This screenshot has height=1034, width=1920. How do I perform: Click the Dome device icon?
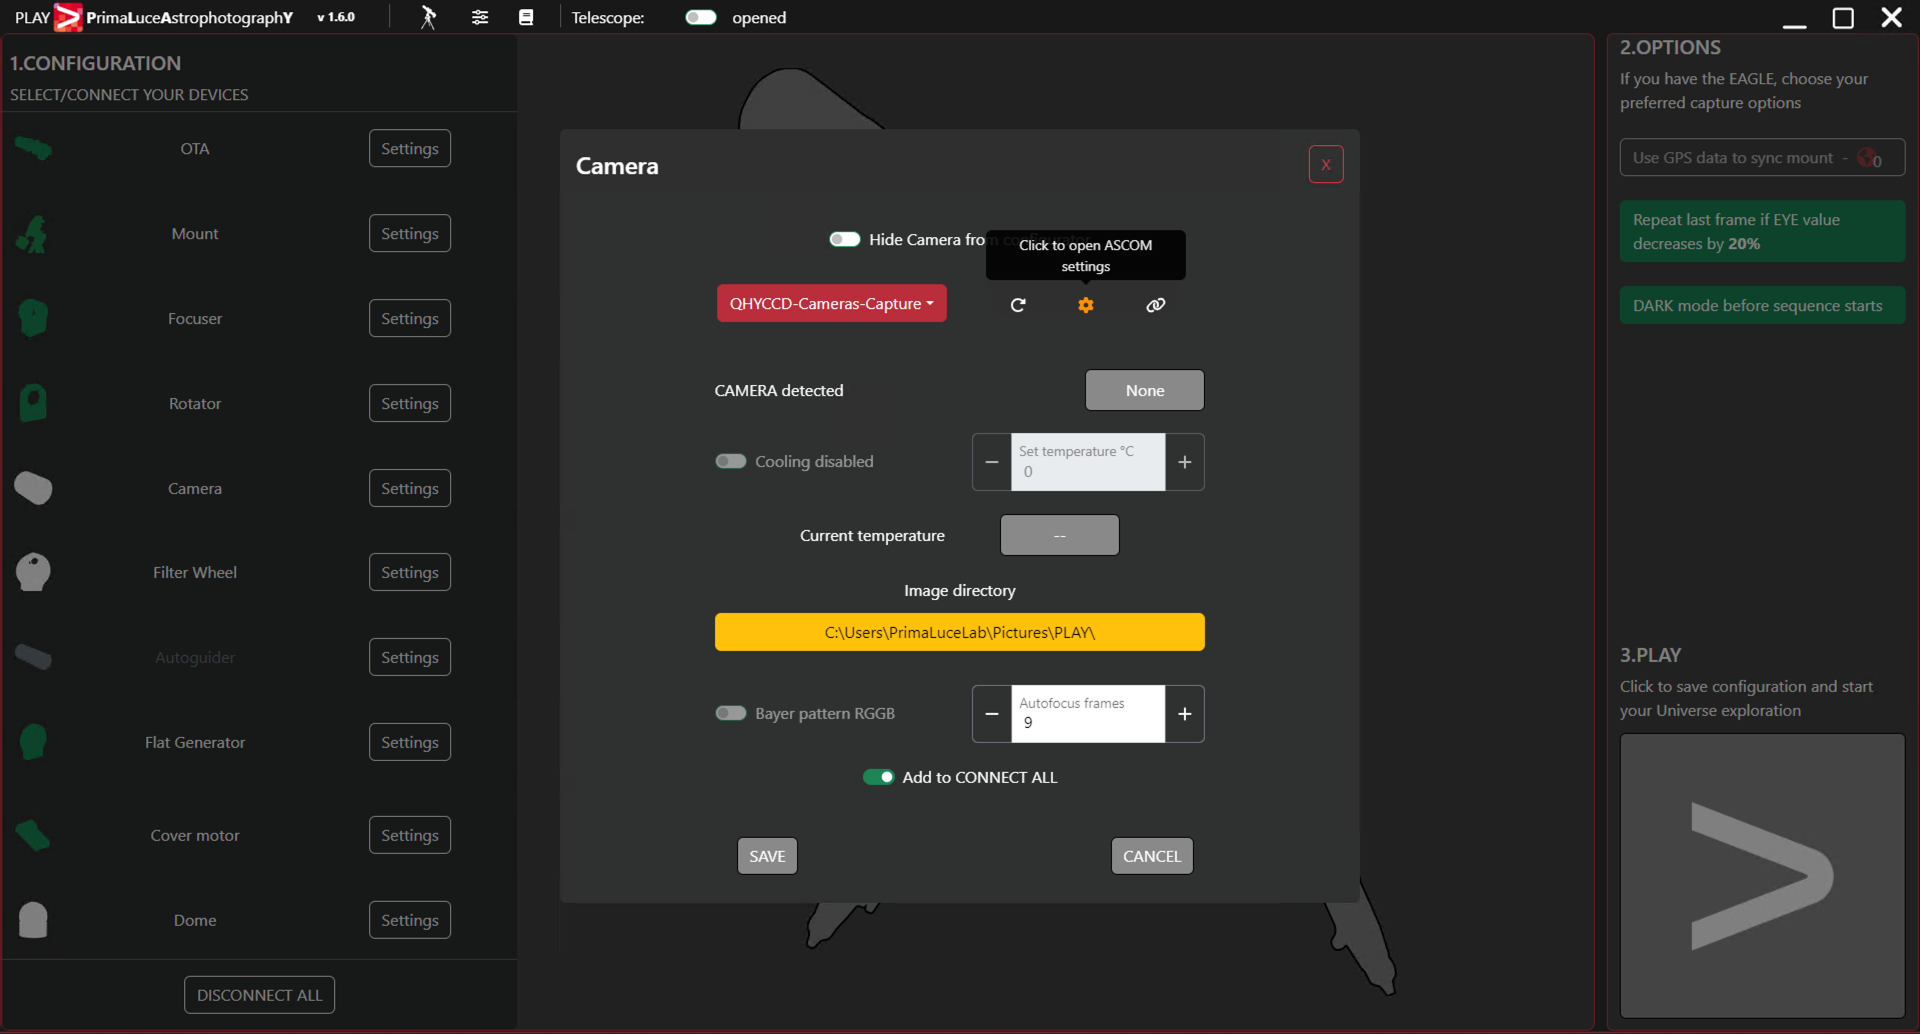(33, 920)
